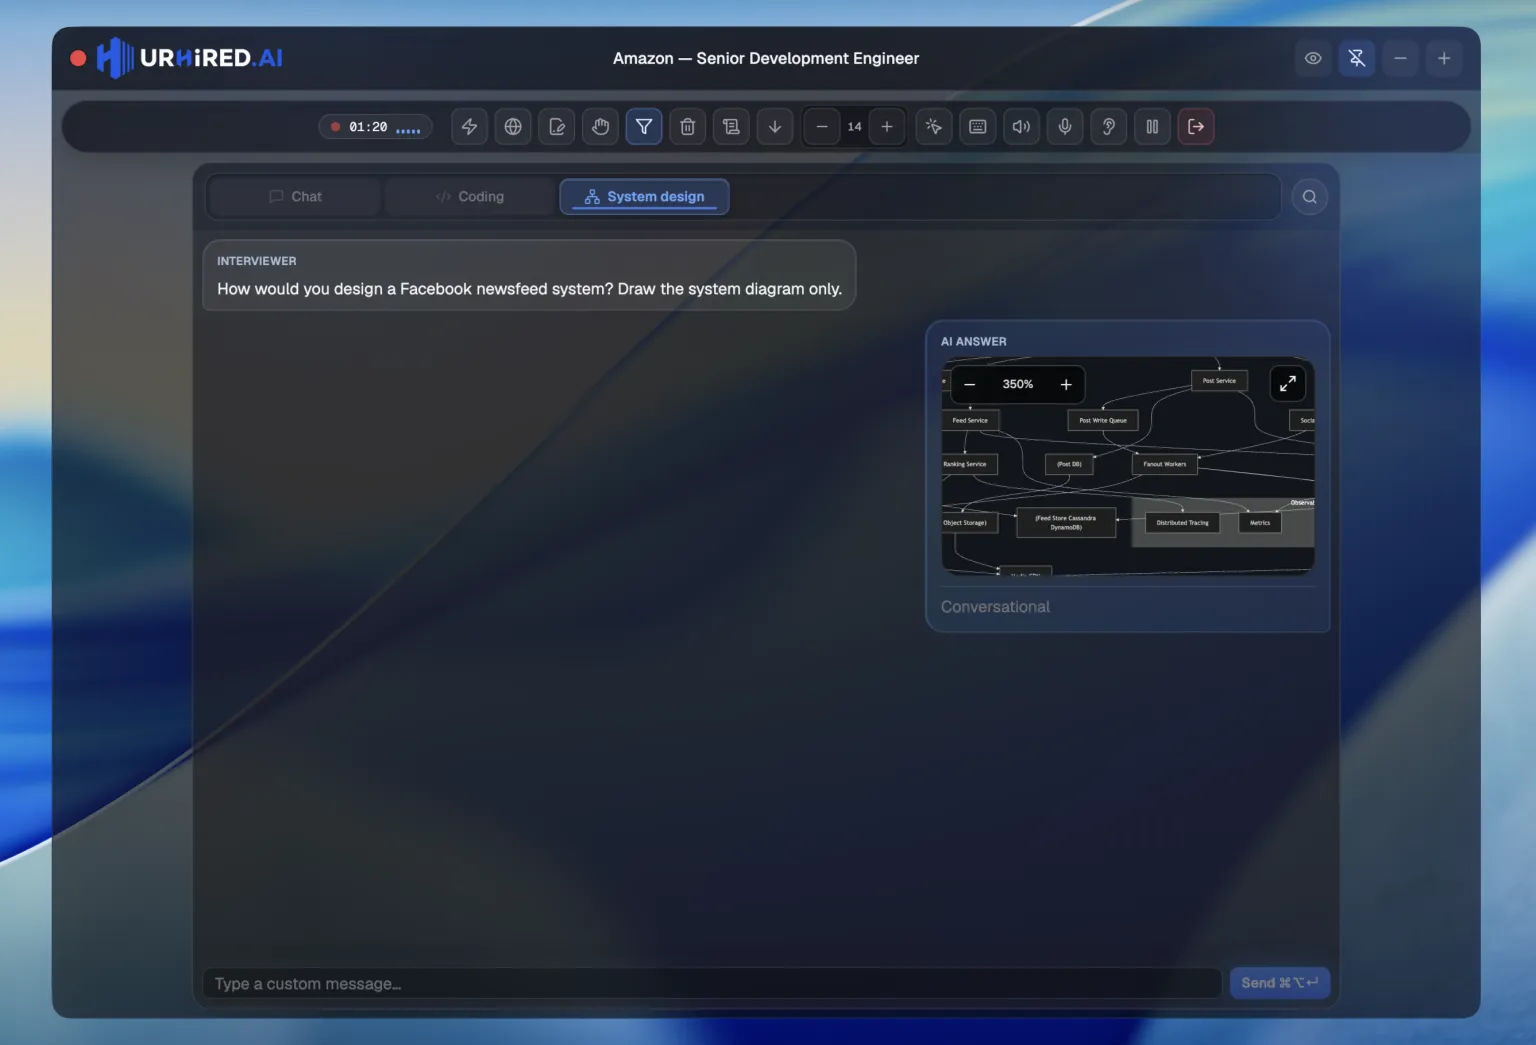Click the trash can clear icon
The image size is (1536, 1045).
[x=688, y=127]
